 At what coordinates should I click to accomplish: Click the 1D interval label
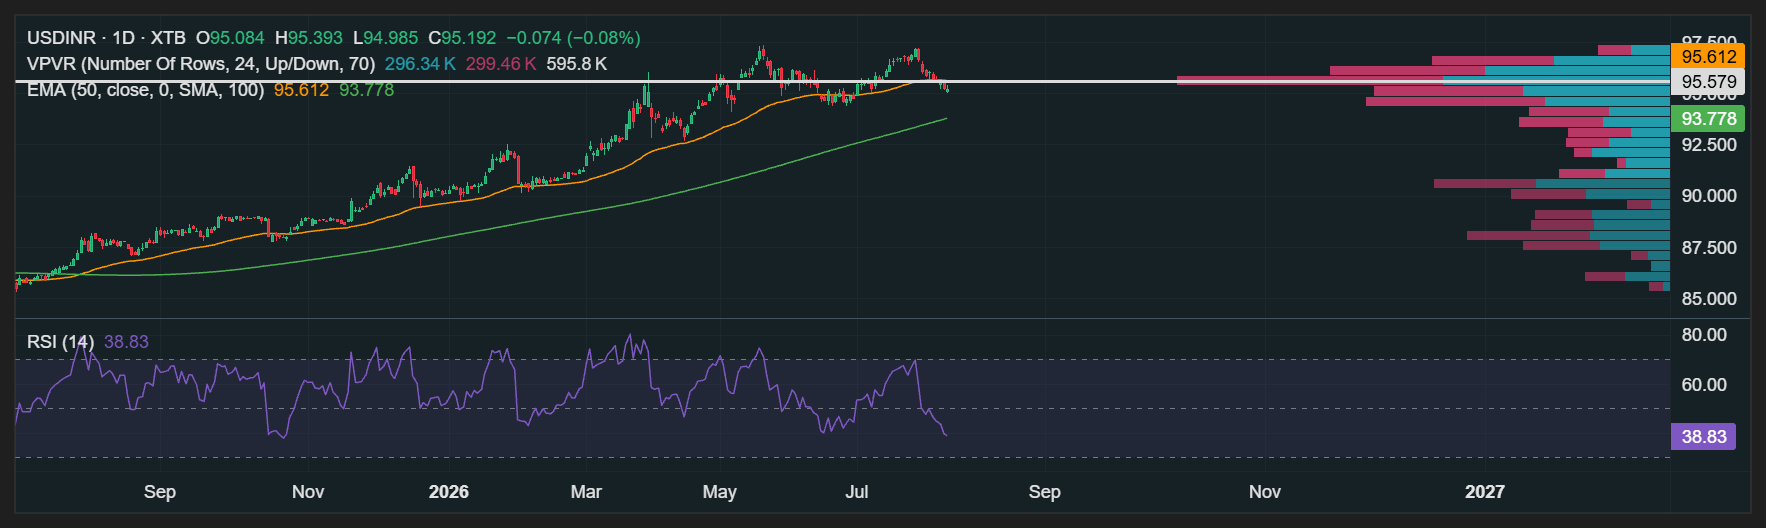pos(124,38)
